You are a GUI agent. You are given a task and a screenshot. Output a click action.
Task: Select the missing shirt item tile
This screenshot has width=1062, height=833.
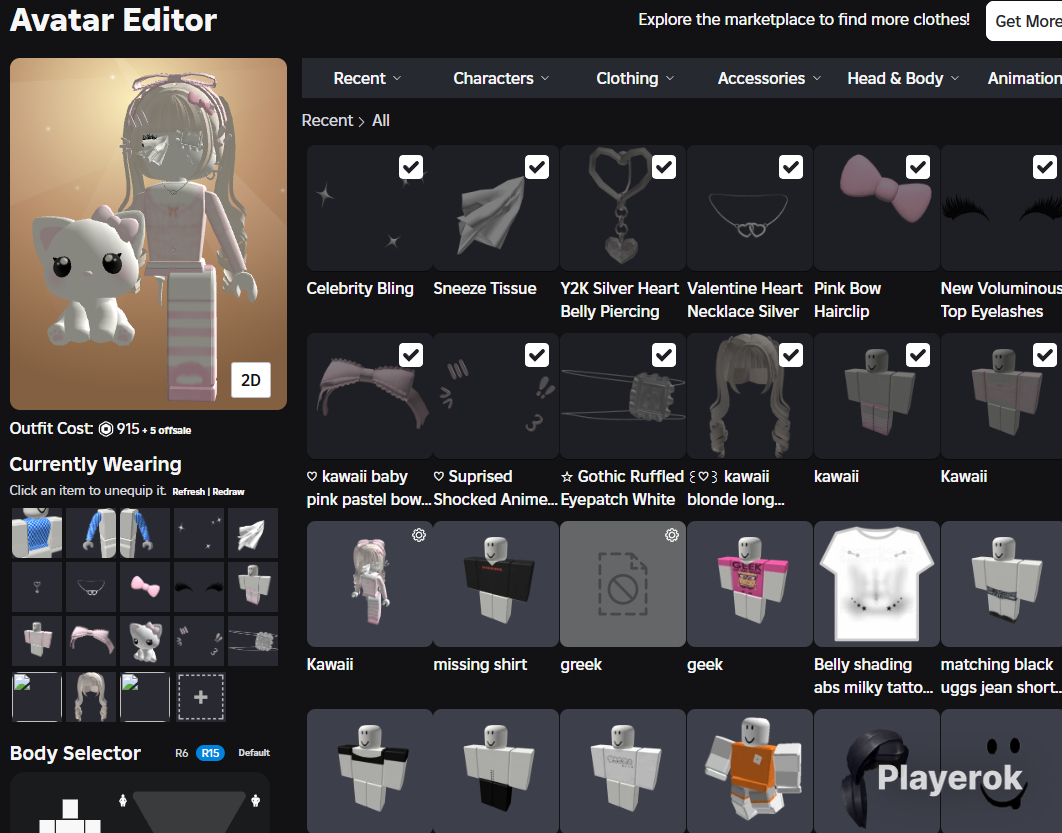click(496, 584)
